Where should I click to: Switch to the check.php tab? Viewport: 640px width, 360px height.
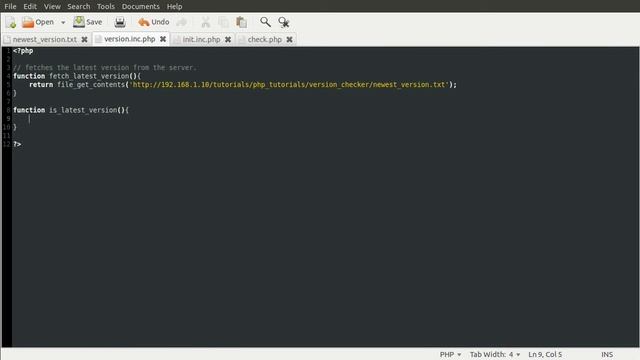click(264, 40)
